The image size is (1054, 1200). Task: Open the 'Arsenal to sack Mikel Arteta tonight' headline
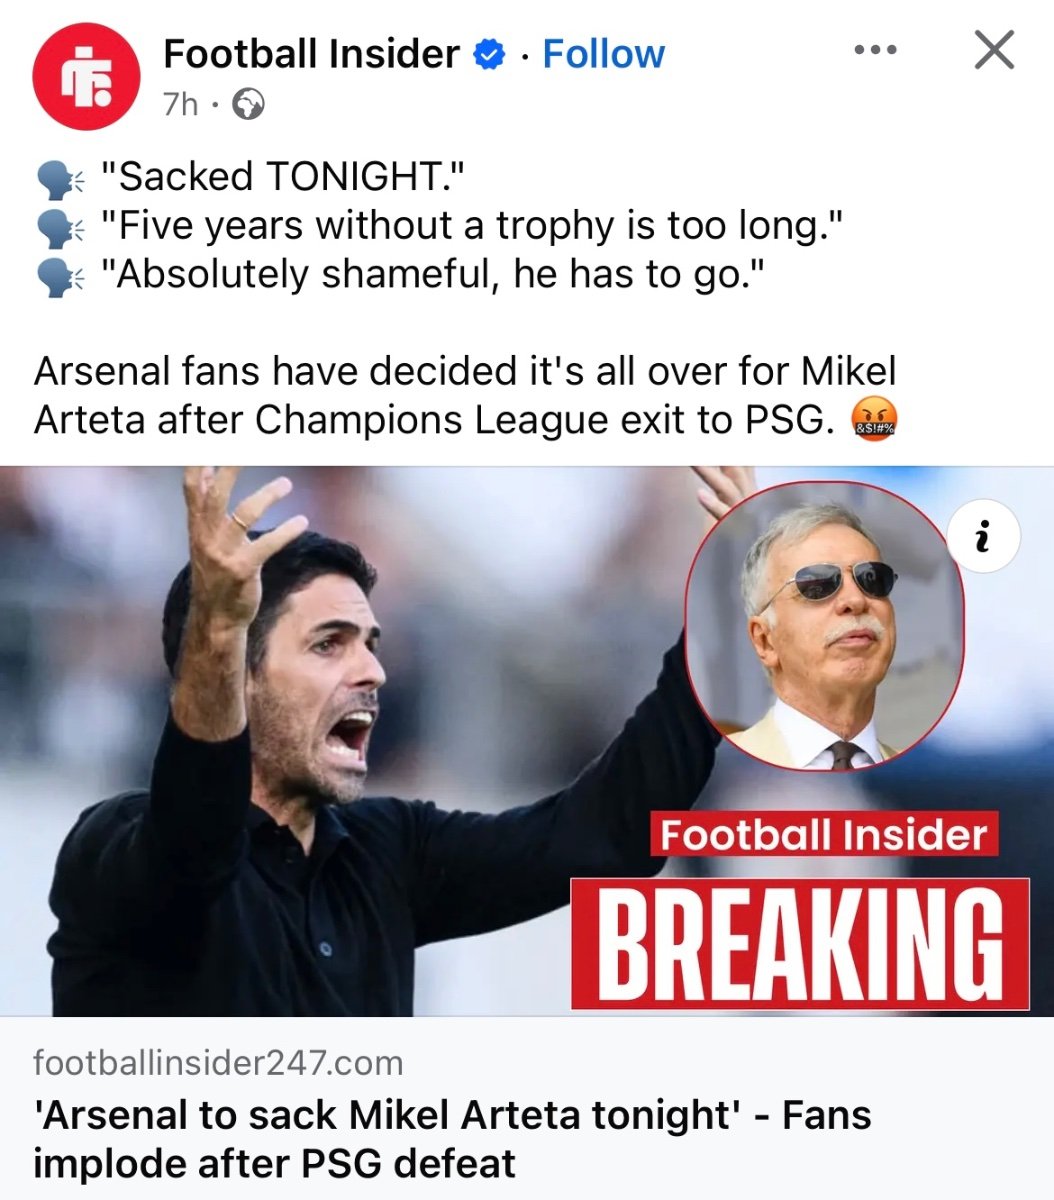452,1139
